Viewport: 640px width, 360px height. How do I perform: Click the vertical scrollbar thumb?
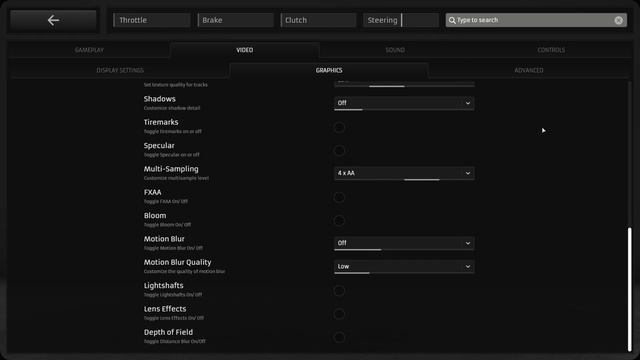coord(629,289)
